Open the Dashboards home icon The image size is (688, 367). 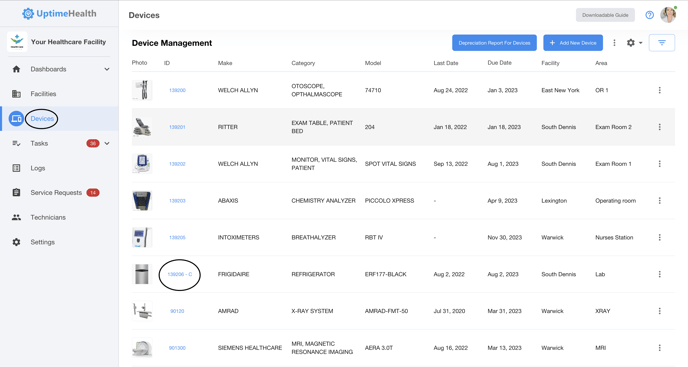coord(16,69)
